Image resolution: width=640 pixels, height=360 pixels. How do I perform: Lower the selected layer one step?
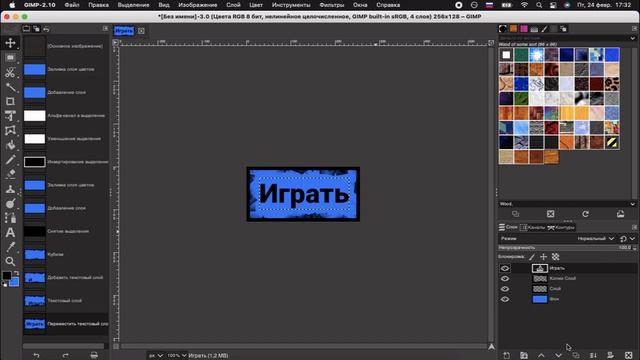click(x=558, y=356)
